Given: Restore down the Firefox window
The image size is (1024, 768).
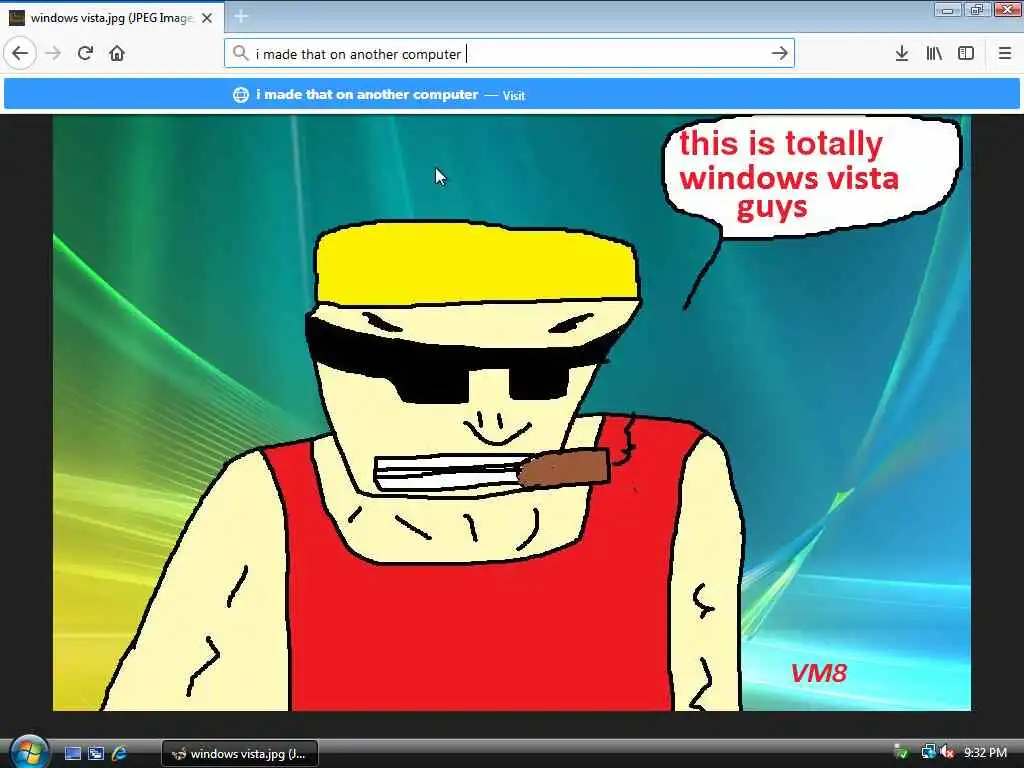Looking at the screenshot, I should pos(977,10).
